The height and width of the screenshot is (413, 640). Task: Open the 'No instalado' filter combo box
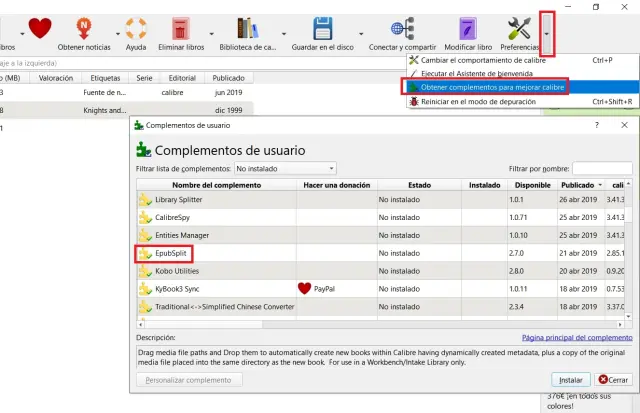285,169
